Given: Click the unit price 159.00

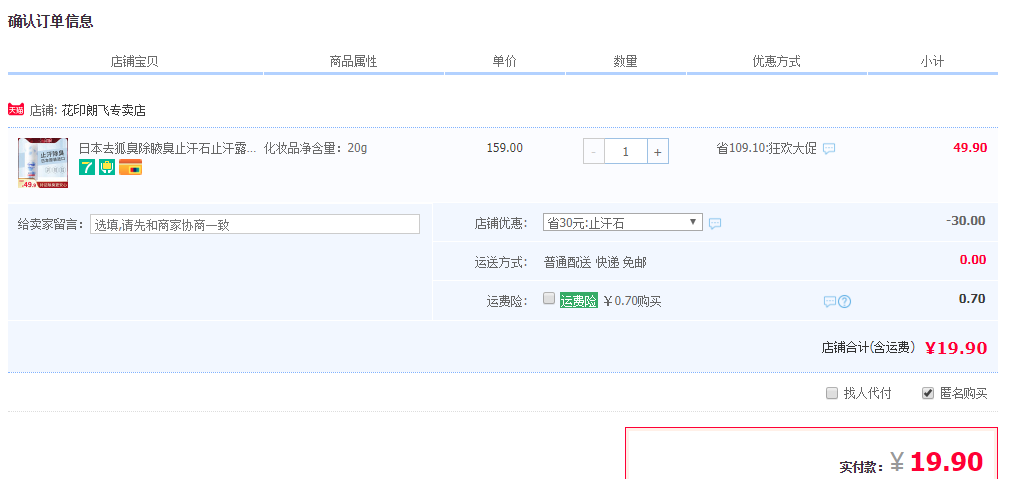Looking at the screenshot, I should point(505,148).
